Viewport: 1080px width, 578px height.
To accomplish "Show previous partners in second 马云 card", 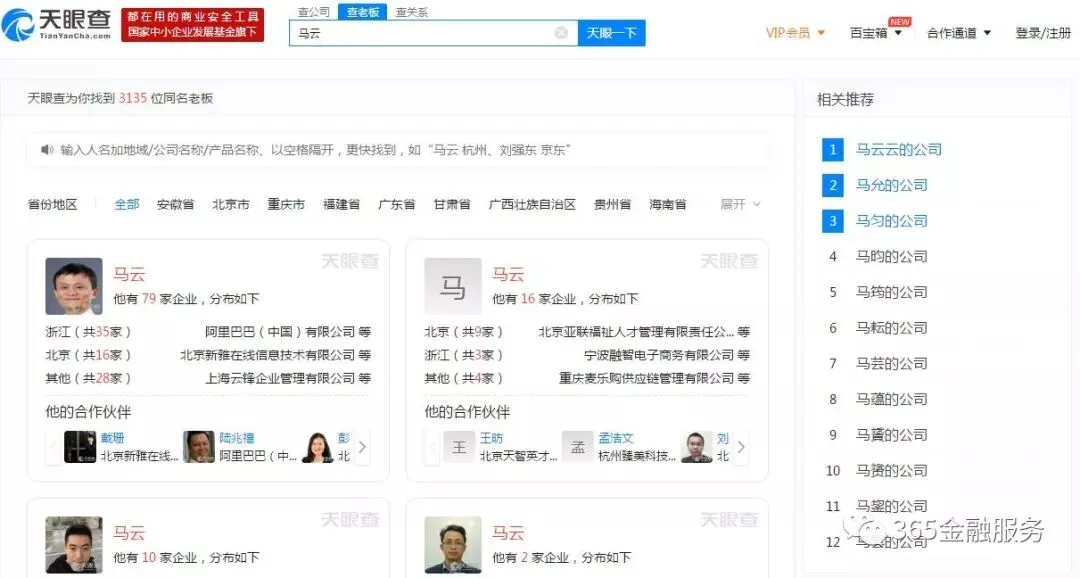I will point(433,447).
